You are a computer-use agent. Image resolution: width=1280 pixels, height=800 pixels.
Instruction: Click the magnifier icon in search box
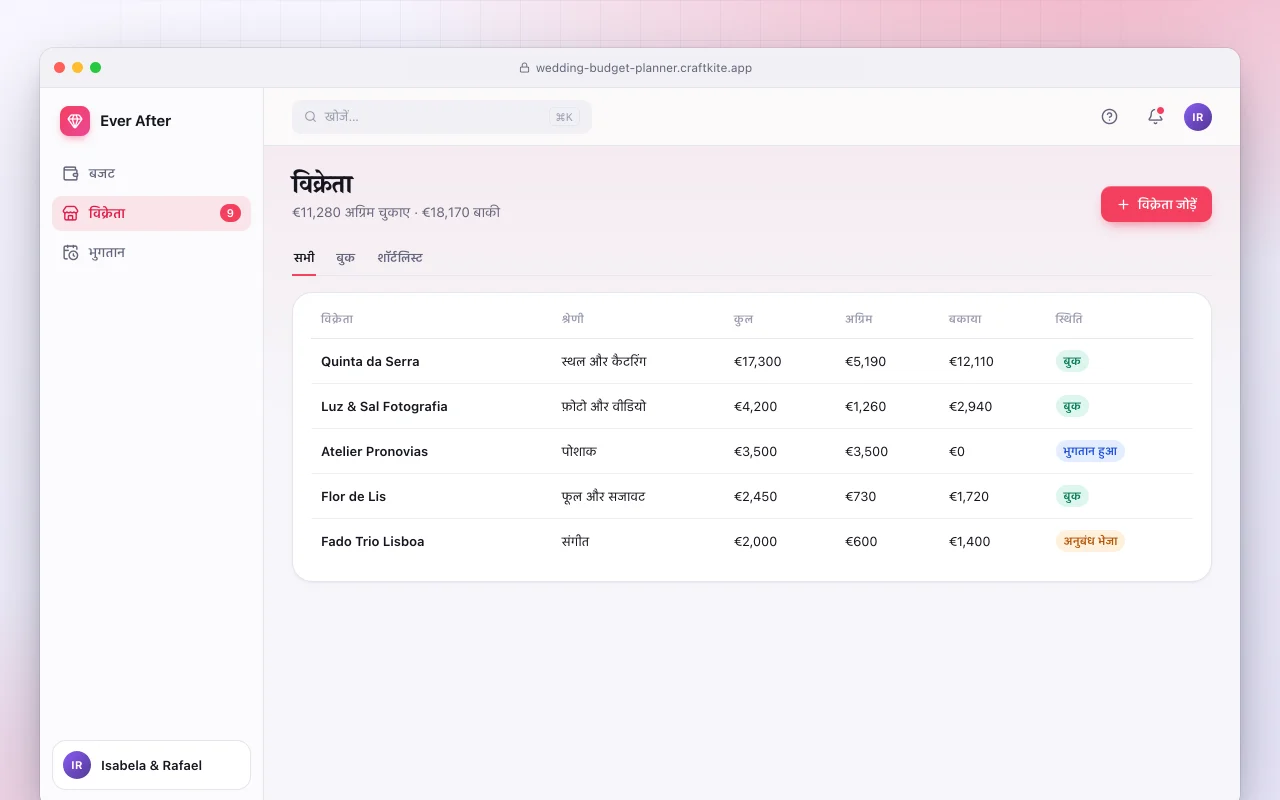point(311,117)
